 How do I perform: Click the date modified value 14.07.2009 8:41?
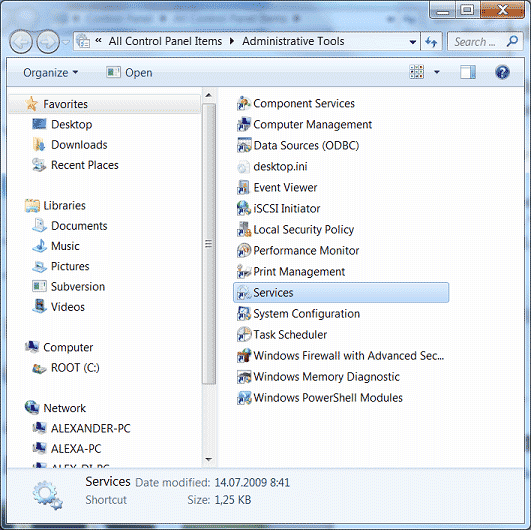252,482
